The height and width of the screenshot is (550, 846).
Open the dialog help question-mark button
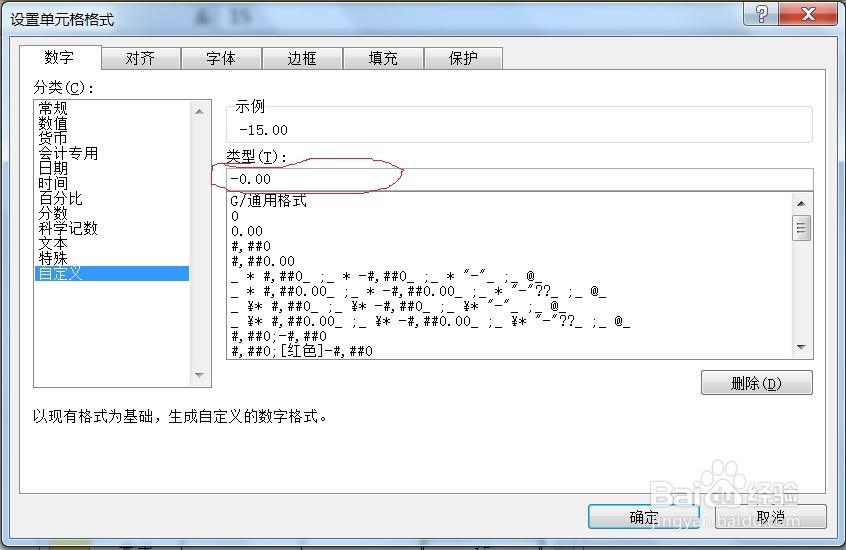[x=761, y=13]
